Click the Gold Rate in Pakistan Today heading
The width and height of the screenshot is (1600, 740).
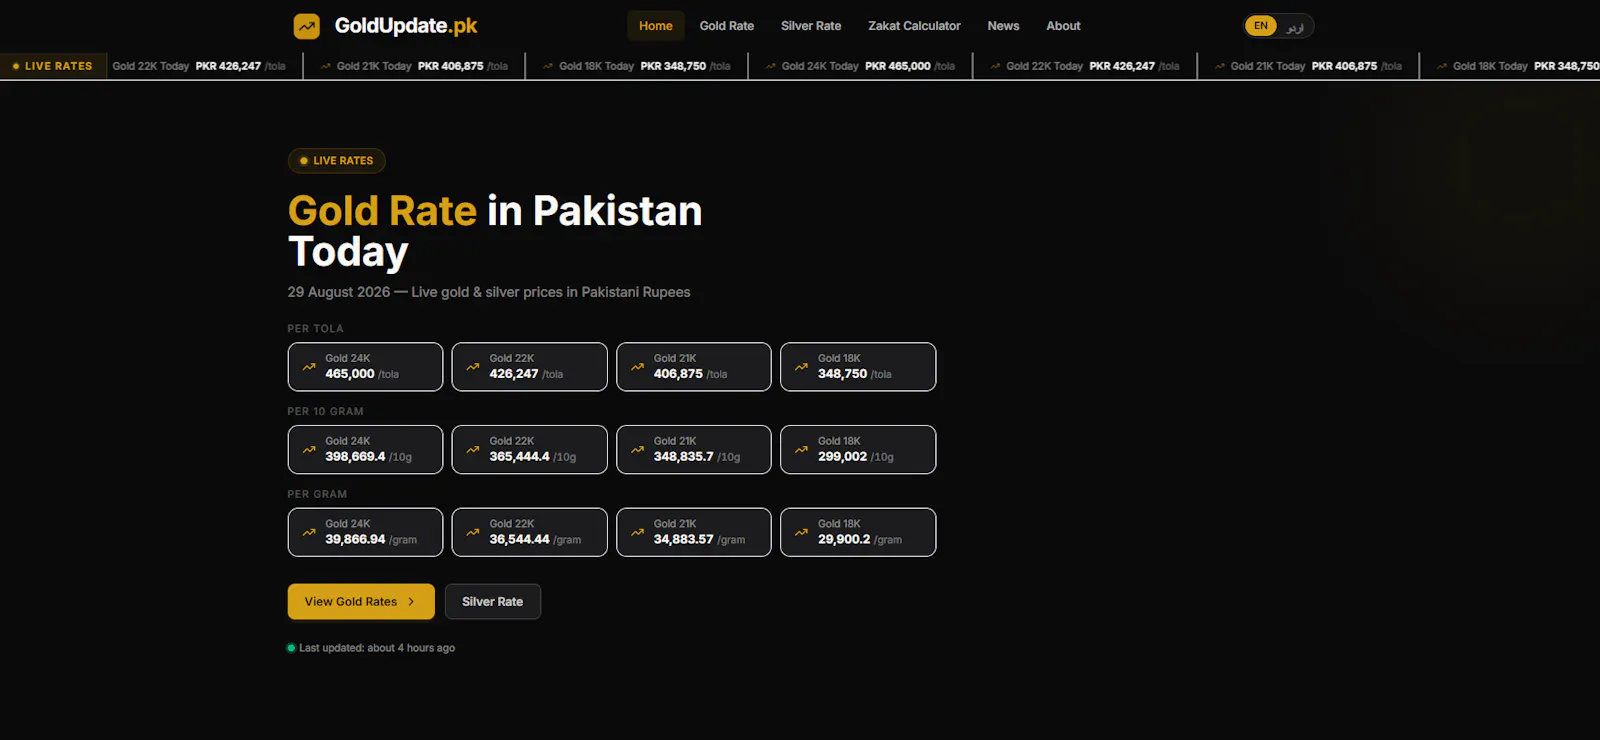click(x=495, y=231)
